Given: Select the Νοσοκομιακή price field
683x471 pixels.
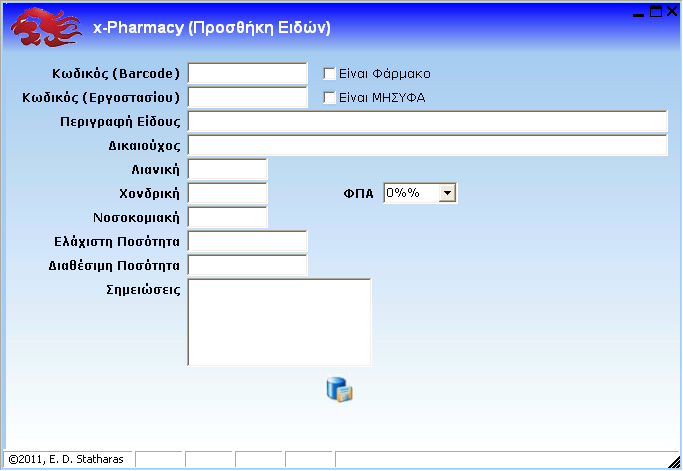Looking at the screenshot, I should point(227,217).
